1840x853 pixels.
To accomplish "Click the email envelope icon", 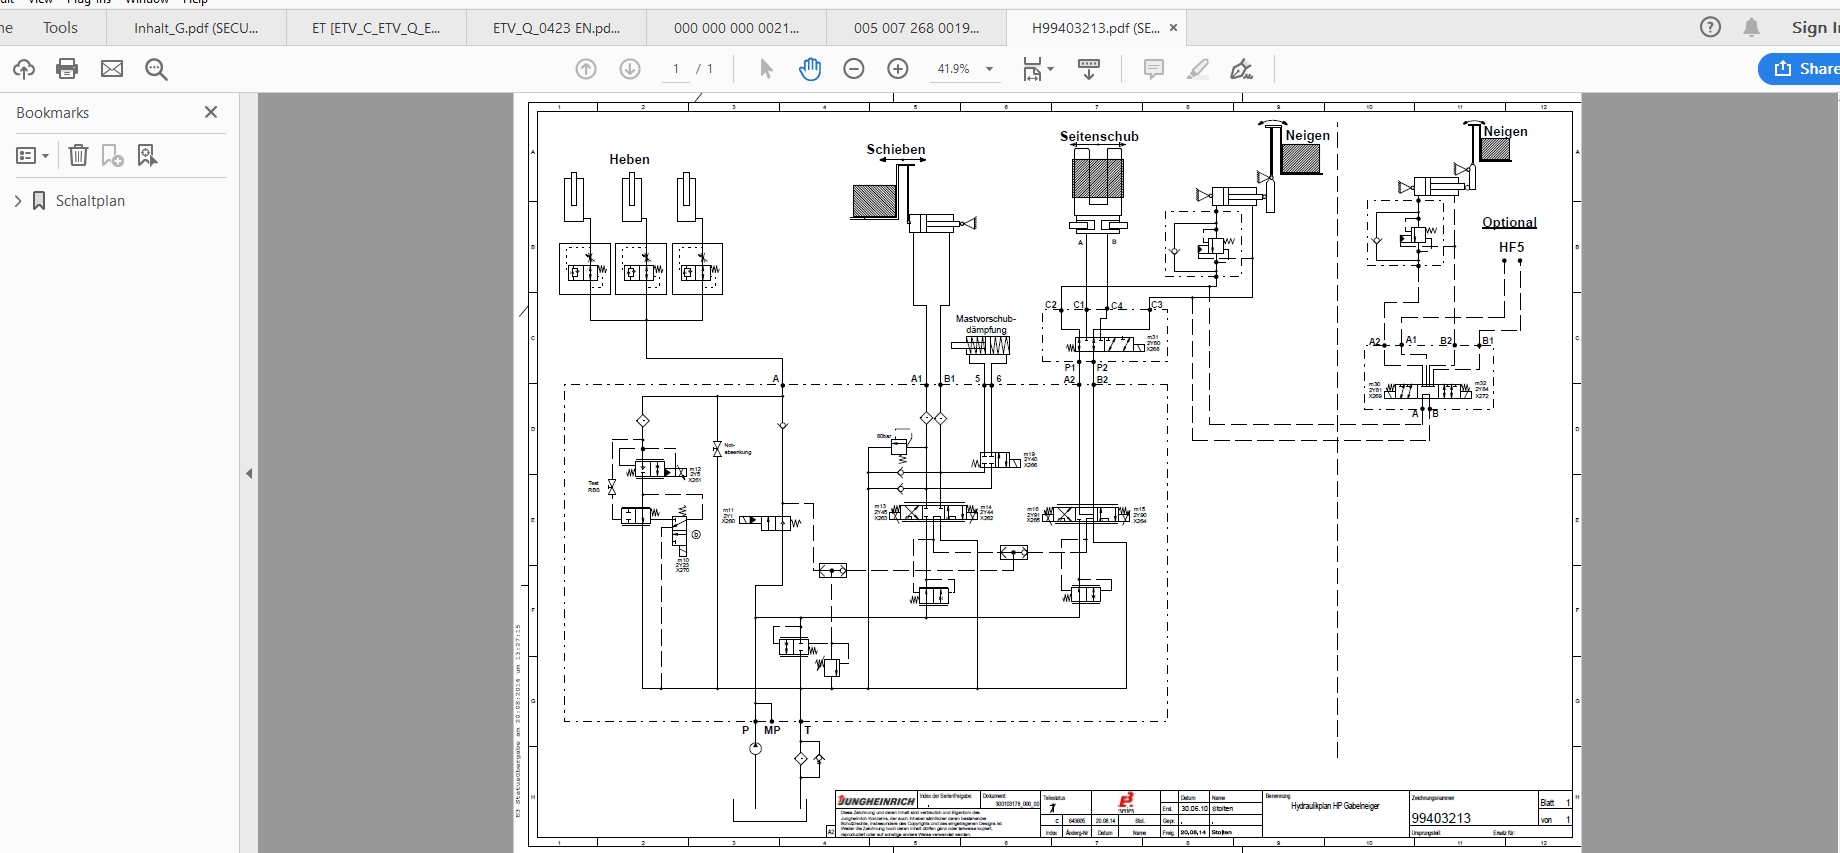I will tap(112, 69).
